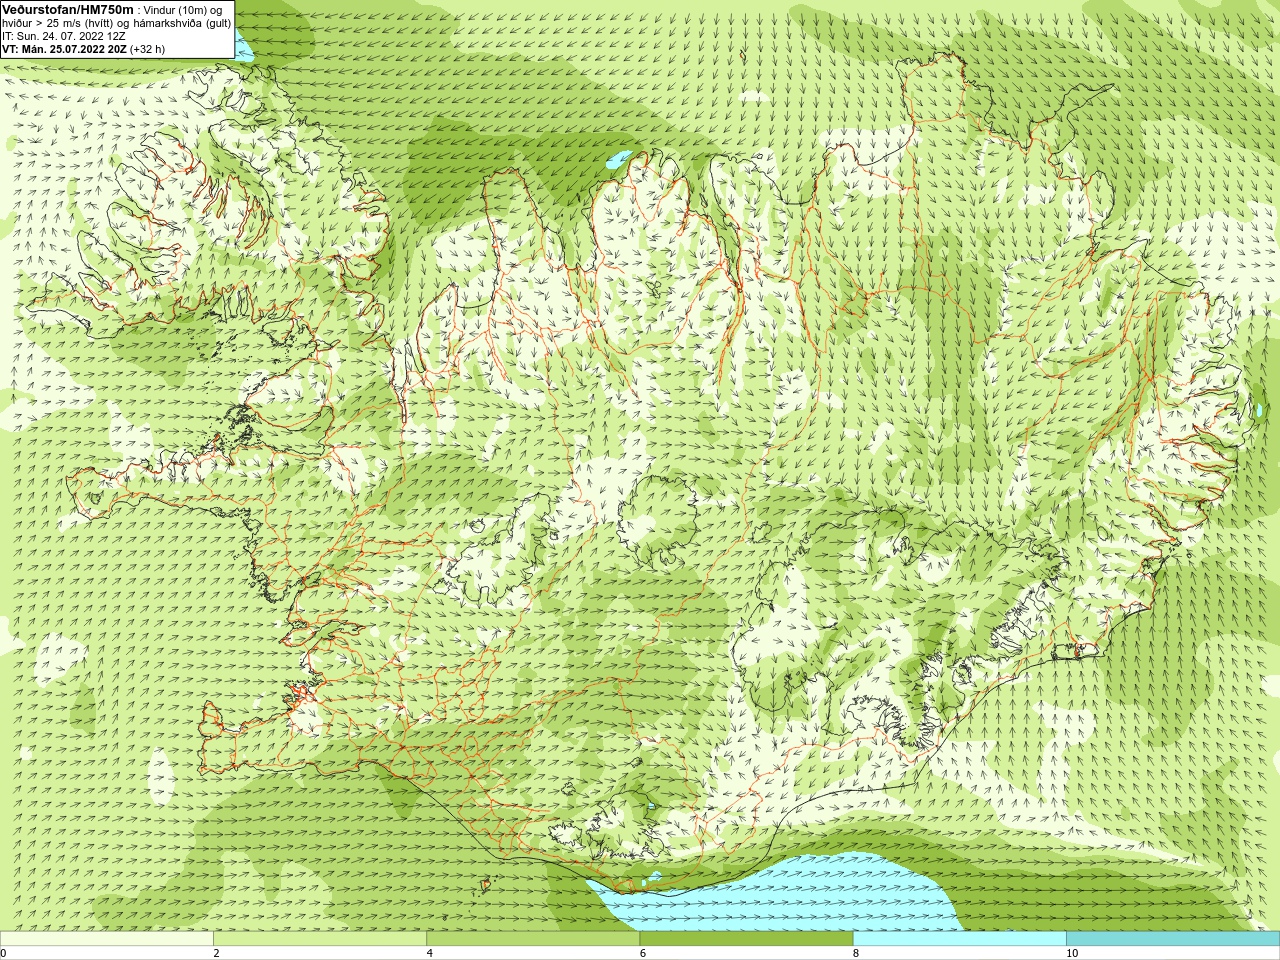Click the 'Vindur (10m) og' legend text
Screen dimensions: 1280x960
[x=183, y=10]
